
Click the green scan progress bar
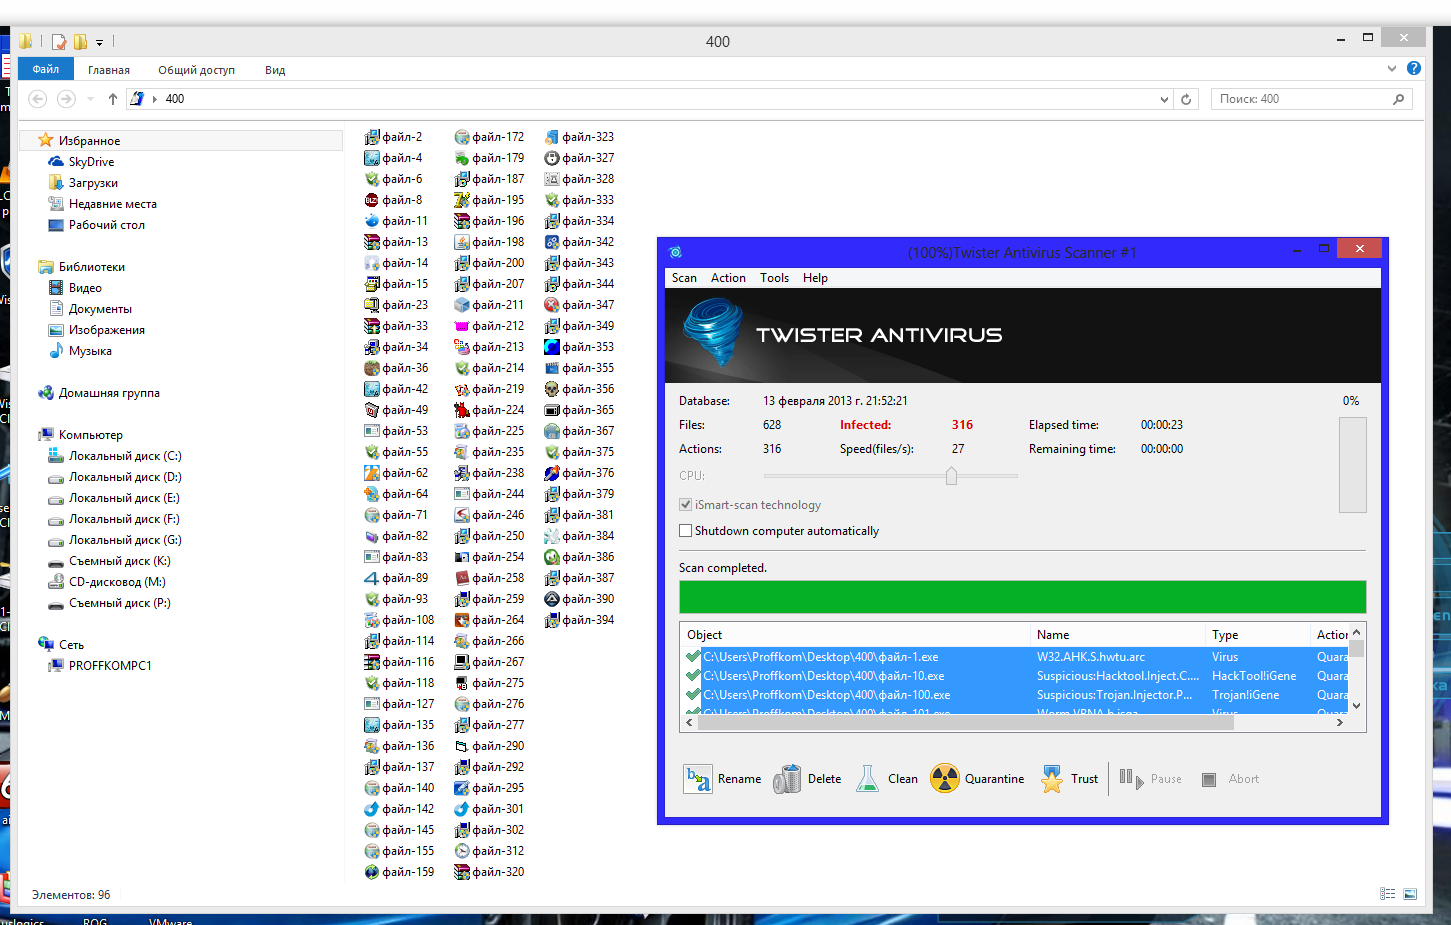(x=1022, y=597)
